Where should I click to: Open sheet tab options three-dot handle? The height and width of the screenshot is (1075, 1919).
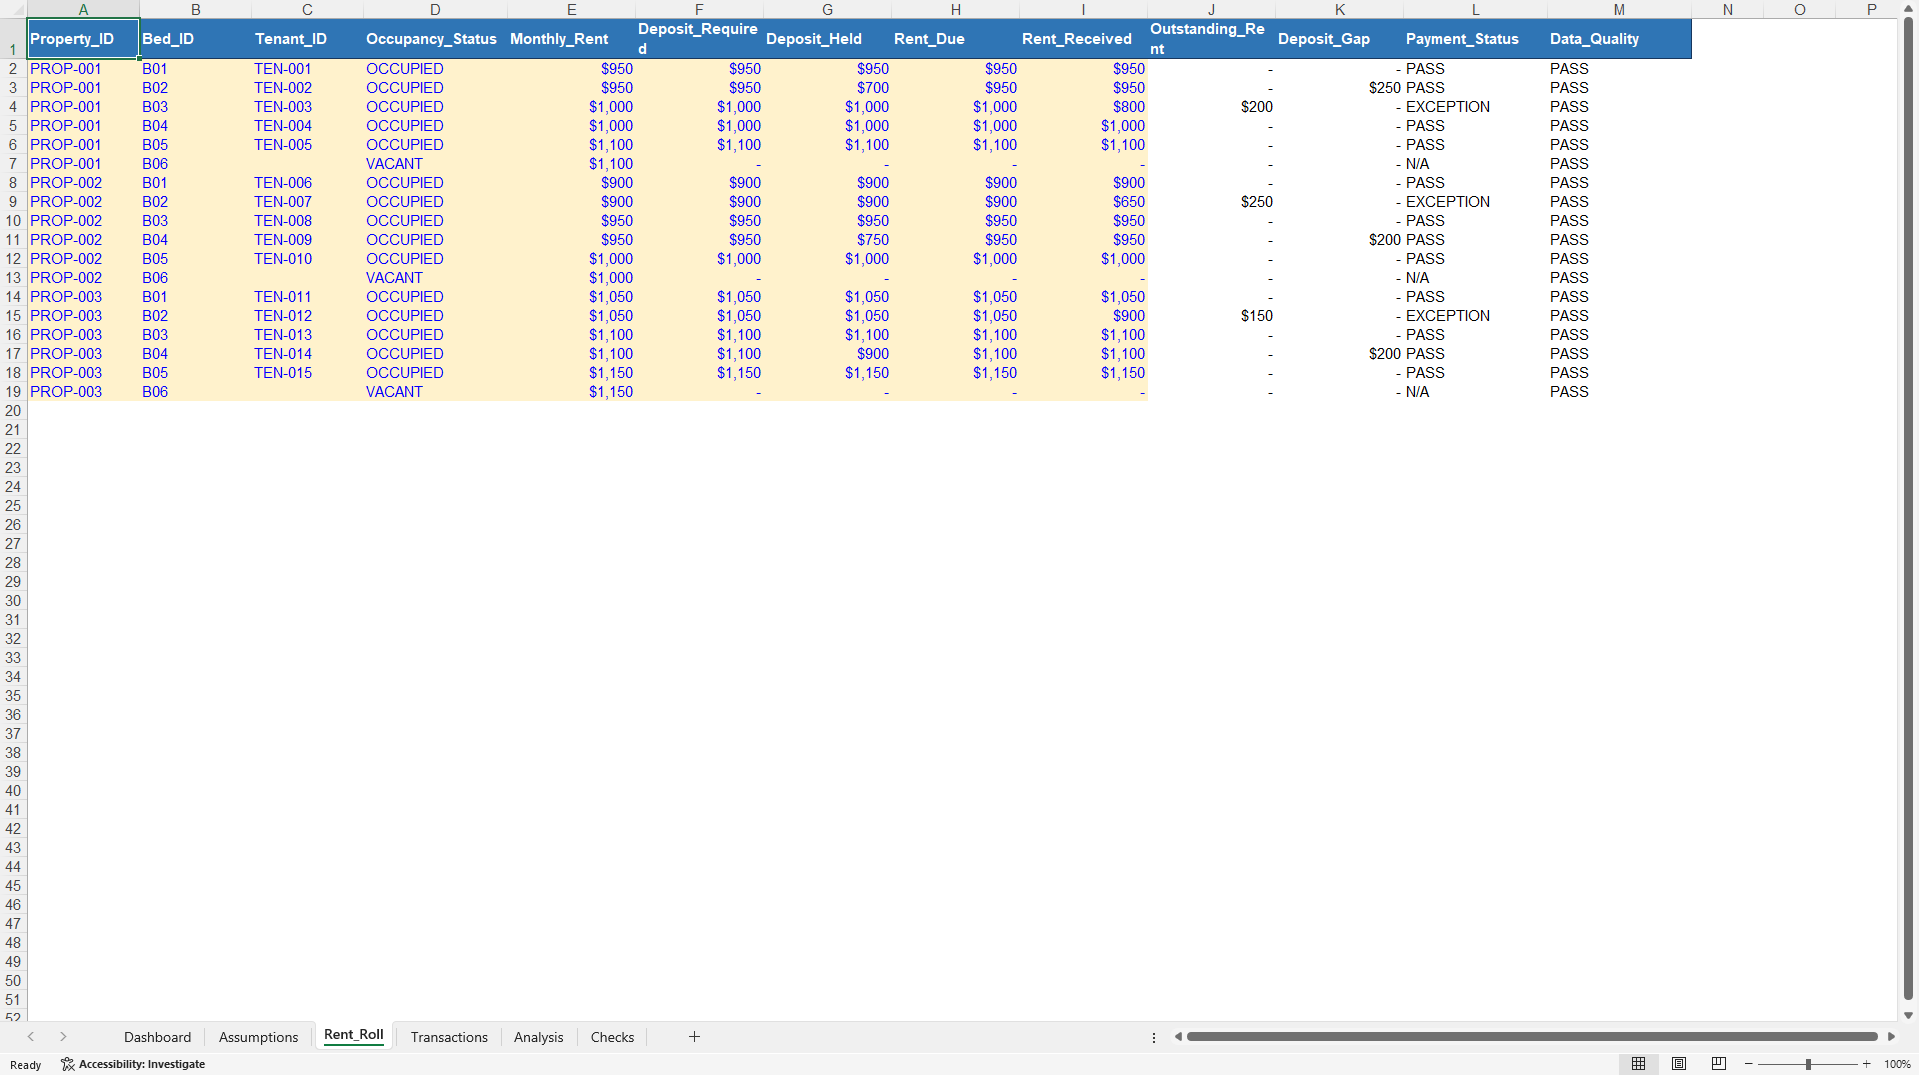(1154, 1037)
